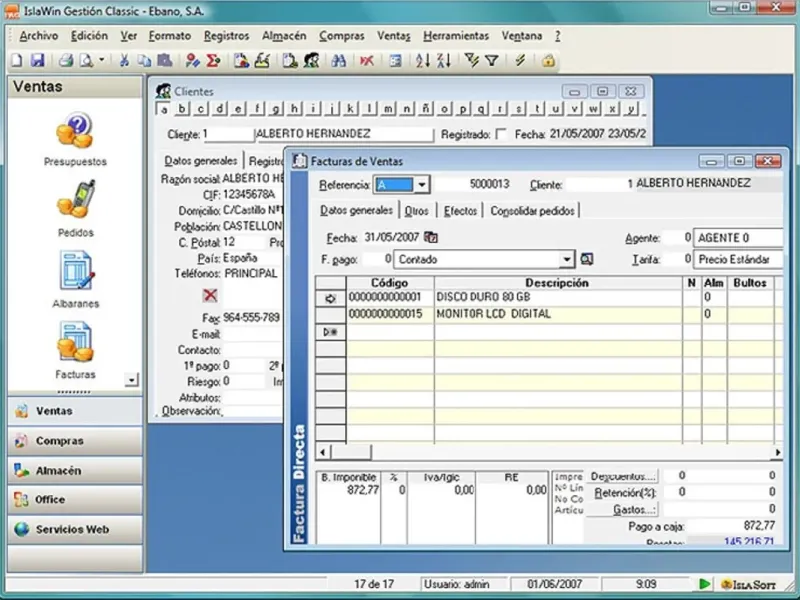Click the Print preview magnifier icon
This screenshot has width=800, height=600.
click(86, 61)
